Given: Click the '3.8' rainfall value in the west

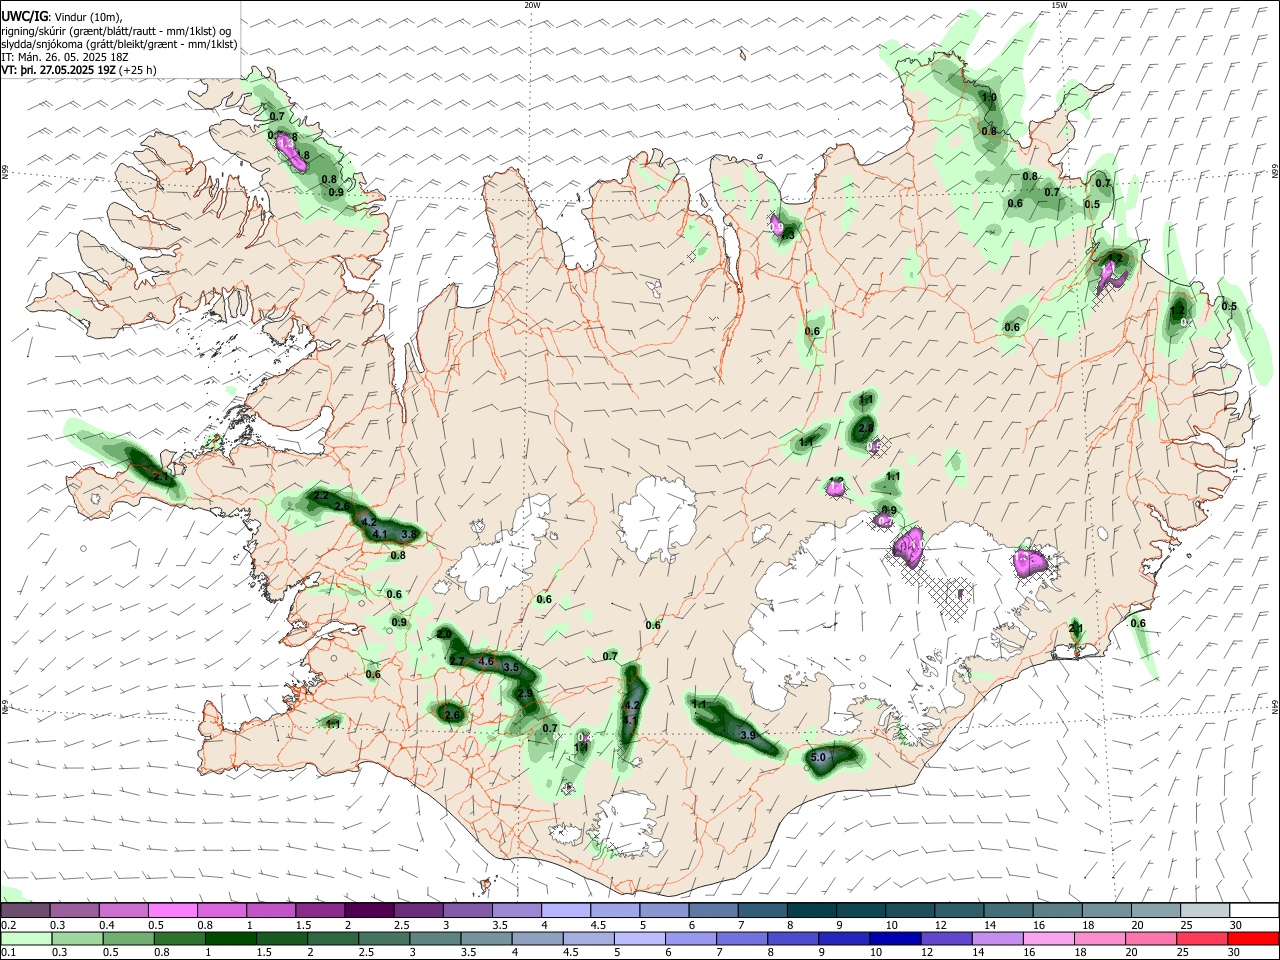Looking at the screenshot, I should (x=408, y=535).
